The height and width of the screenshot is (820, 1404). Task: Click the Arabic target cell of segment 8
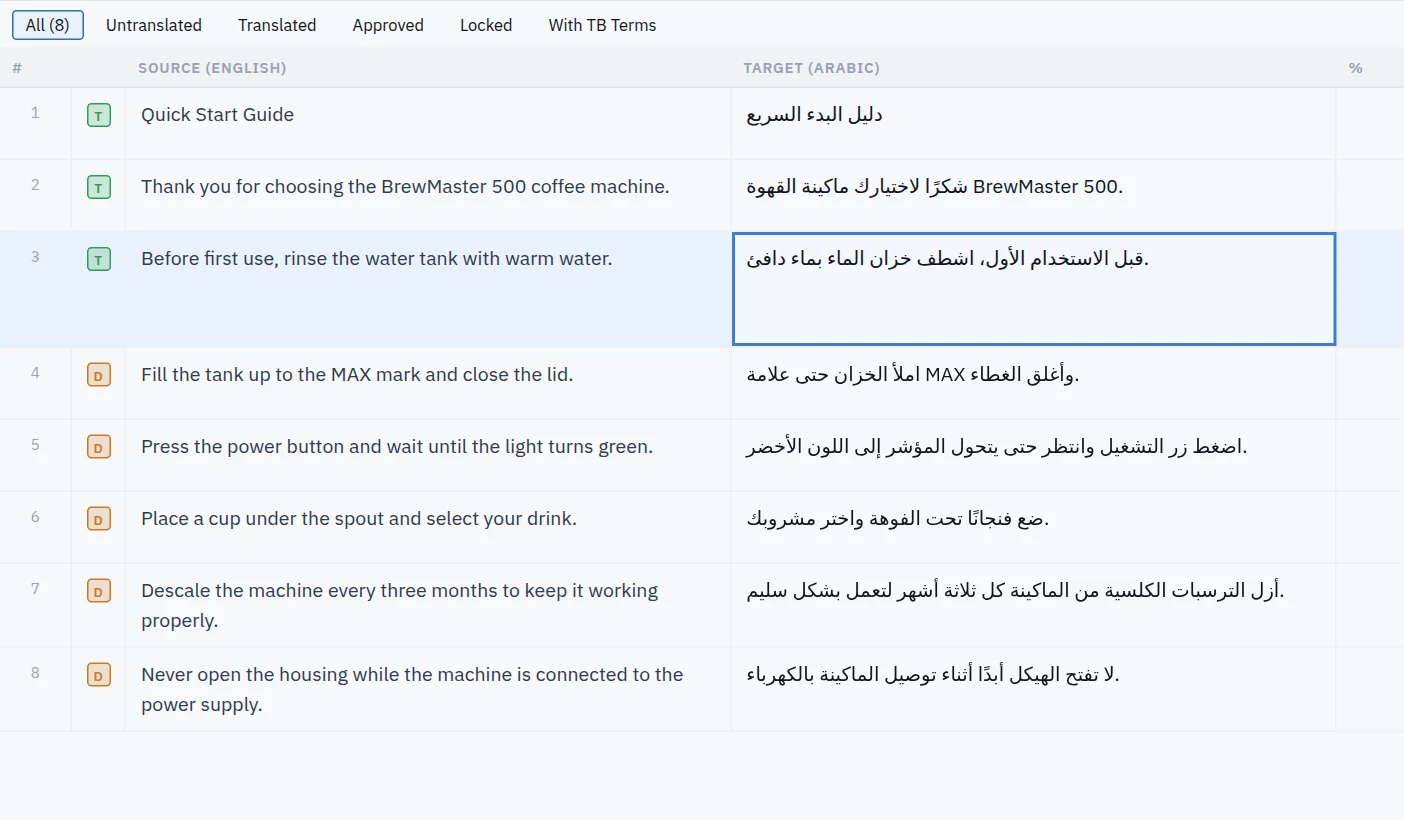point(1033,689)
